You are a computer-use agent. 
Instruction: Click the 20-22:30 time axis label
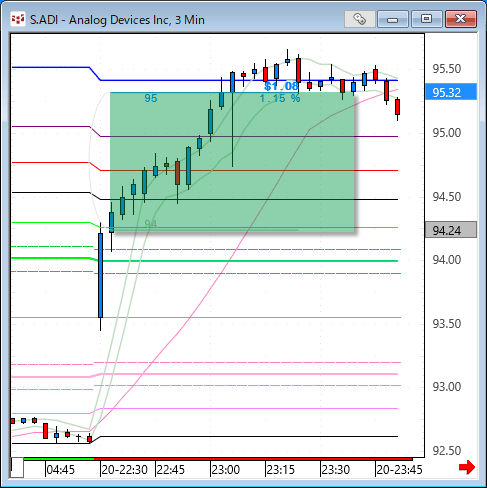click(124, 470)
